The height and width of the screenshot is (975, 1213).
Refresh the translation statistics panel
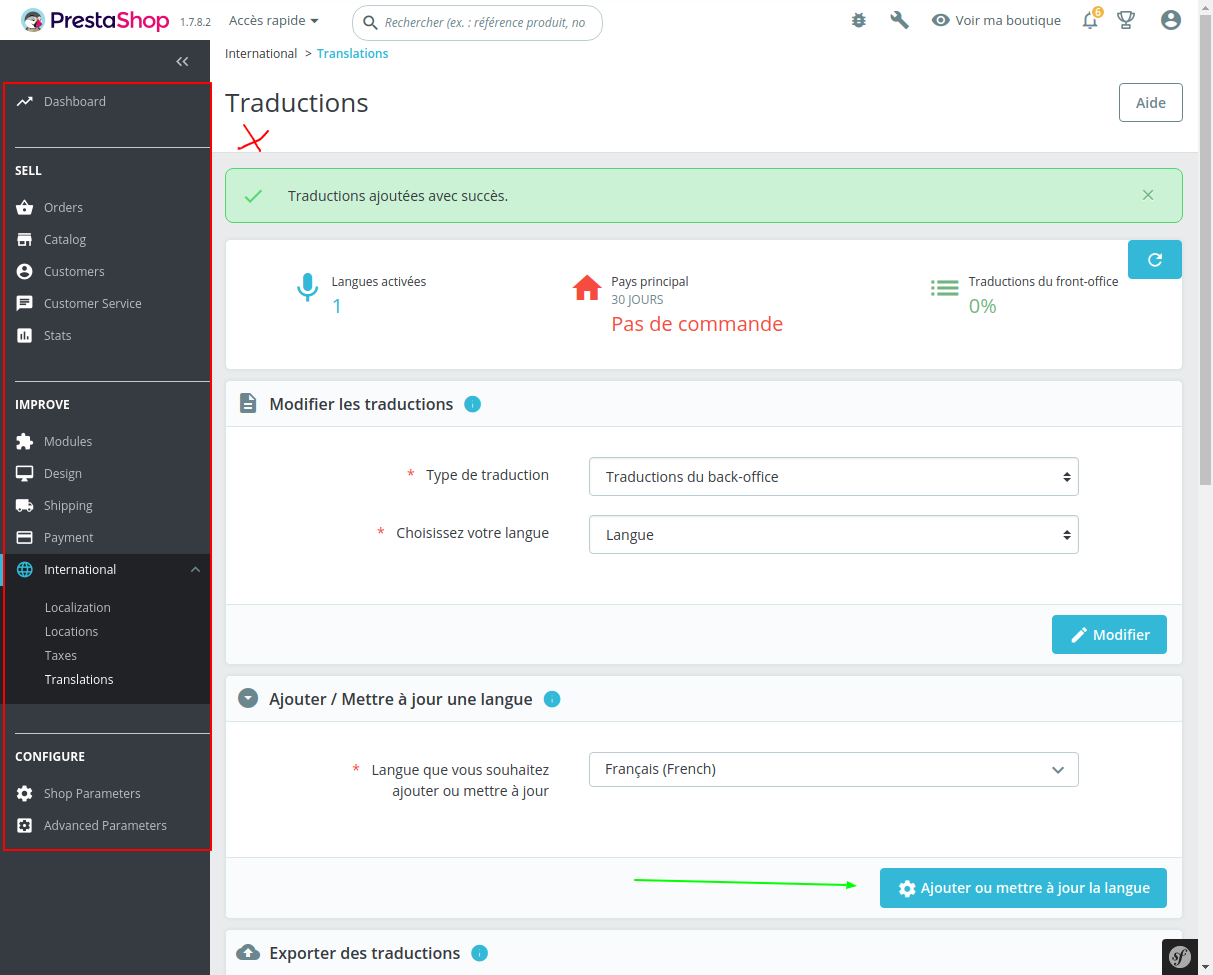(x=1154, y=259)
